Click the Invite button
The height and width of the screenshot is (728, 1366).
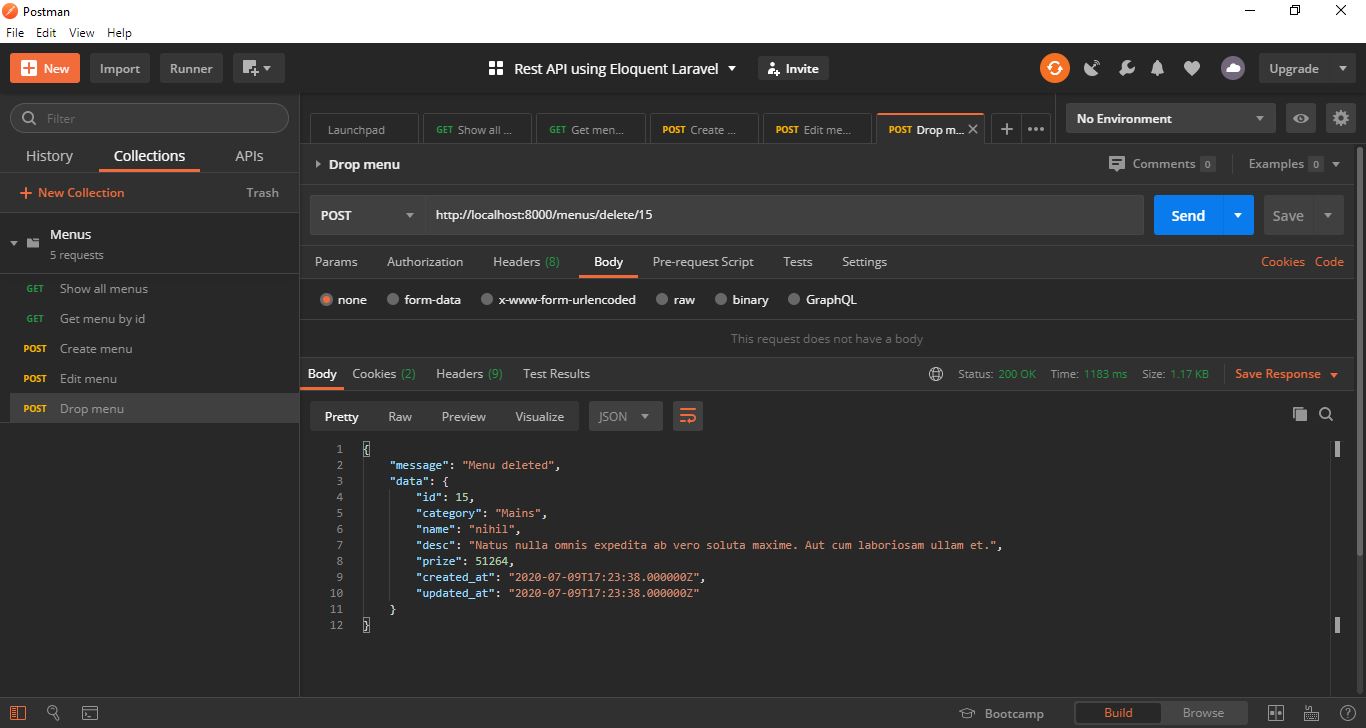pos(794,68)
